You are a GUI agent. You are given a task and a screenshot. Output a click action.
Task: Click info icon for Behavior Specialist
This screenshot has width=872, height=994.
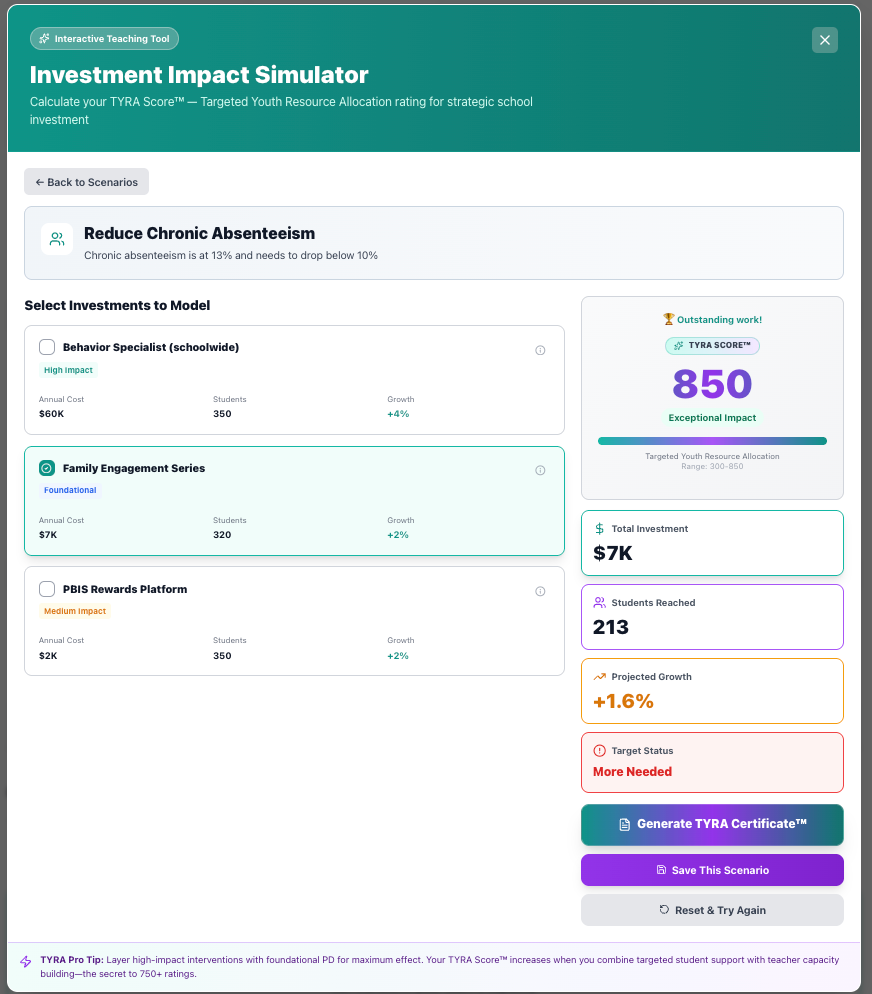point(540,350)
